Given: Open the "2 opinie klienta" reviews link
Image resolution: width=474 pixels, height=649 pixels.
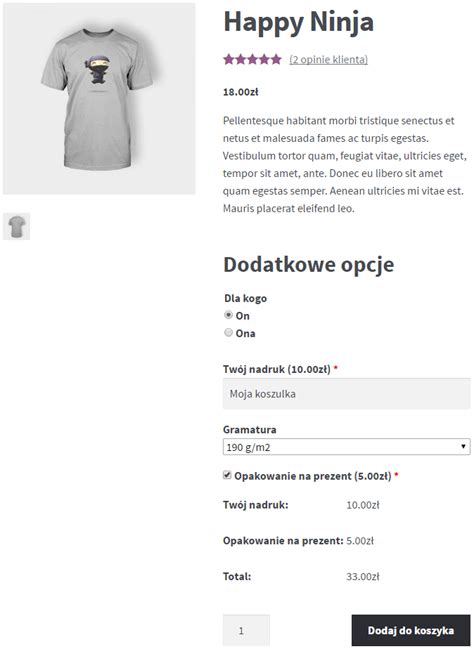Looking at the screenshot, I should pos(329,60).
